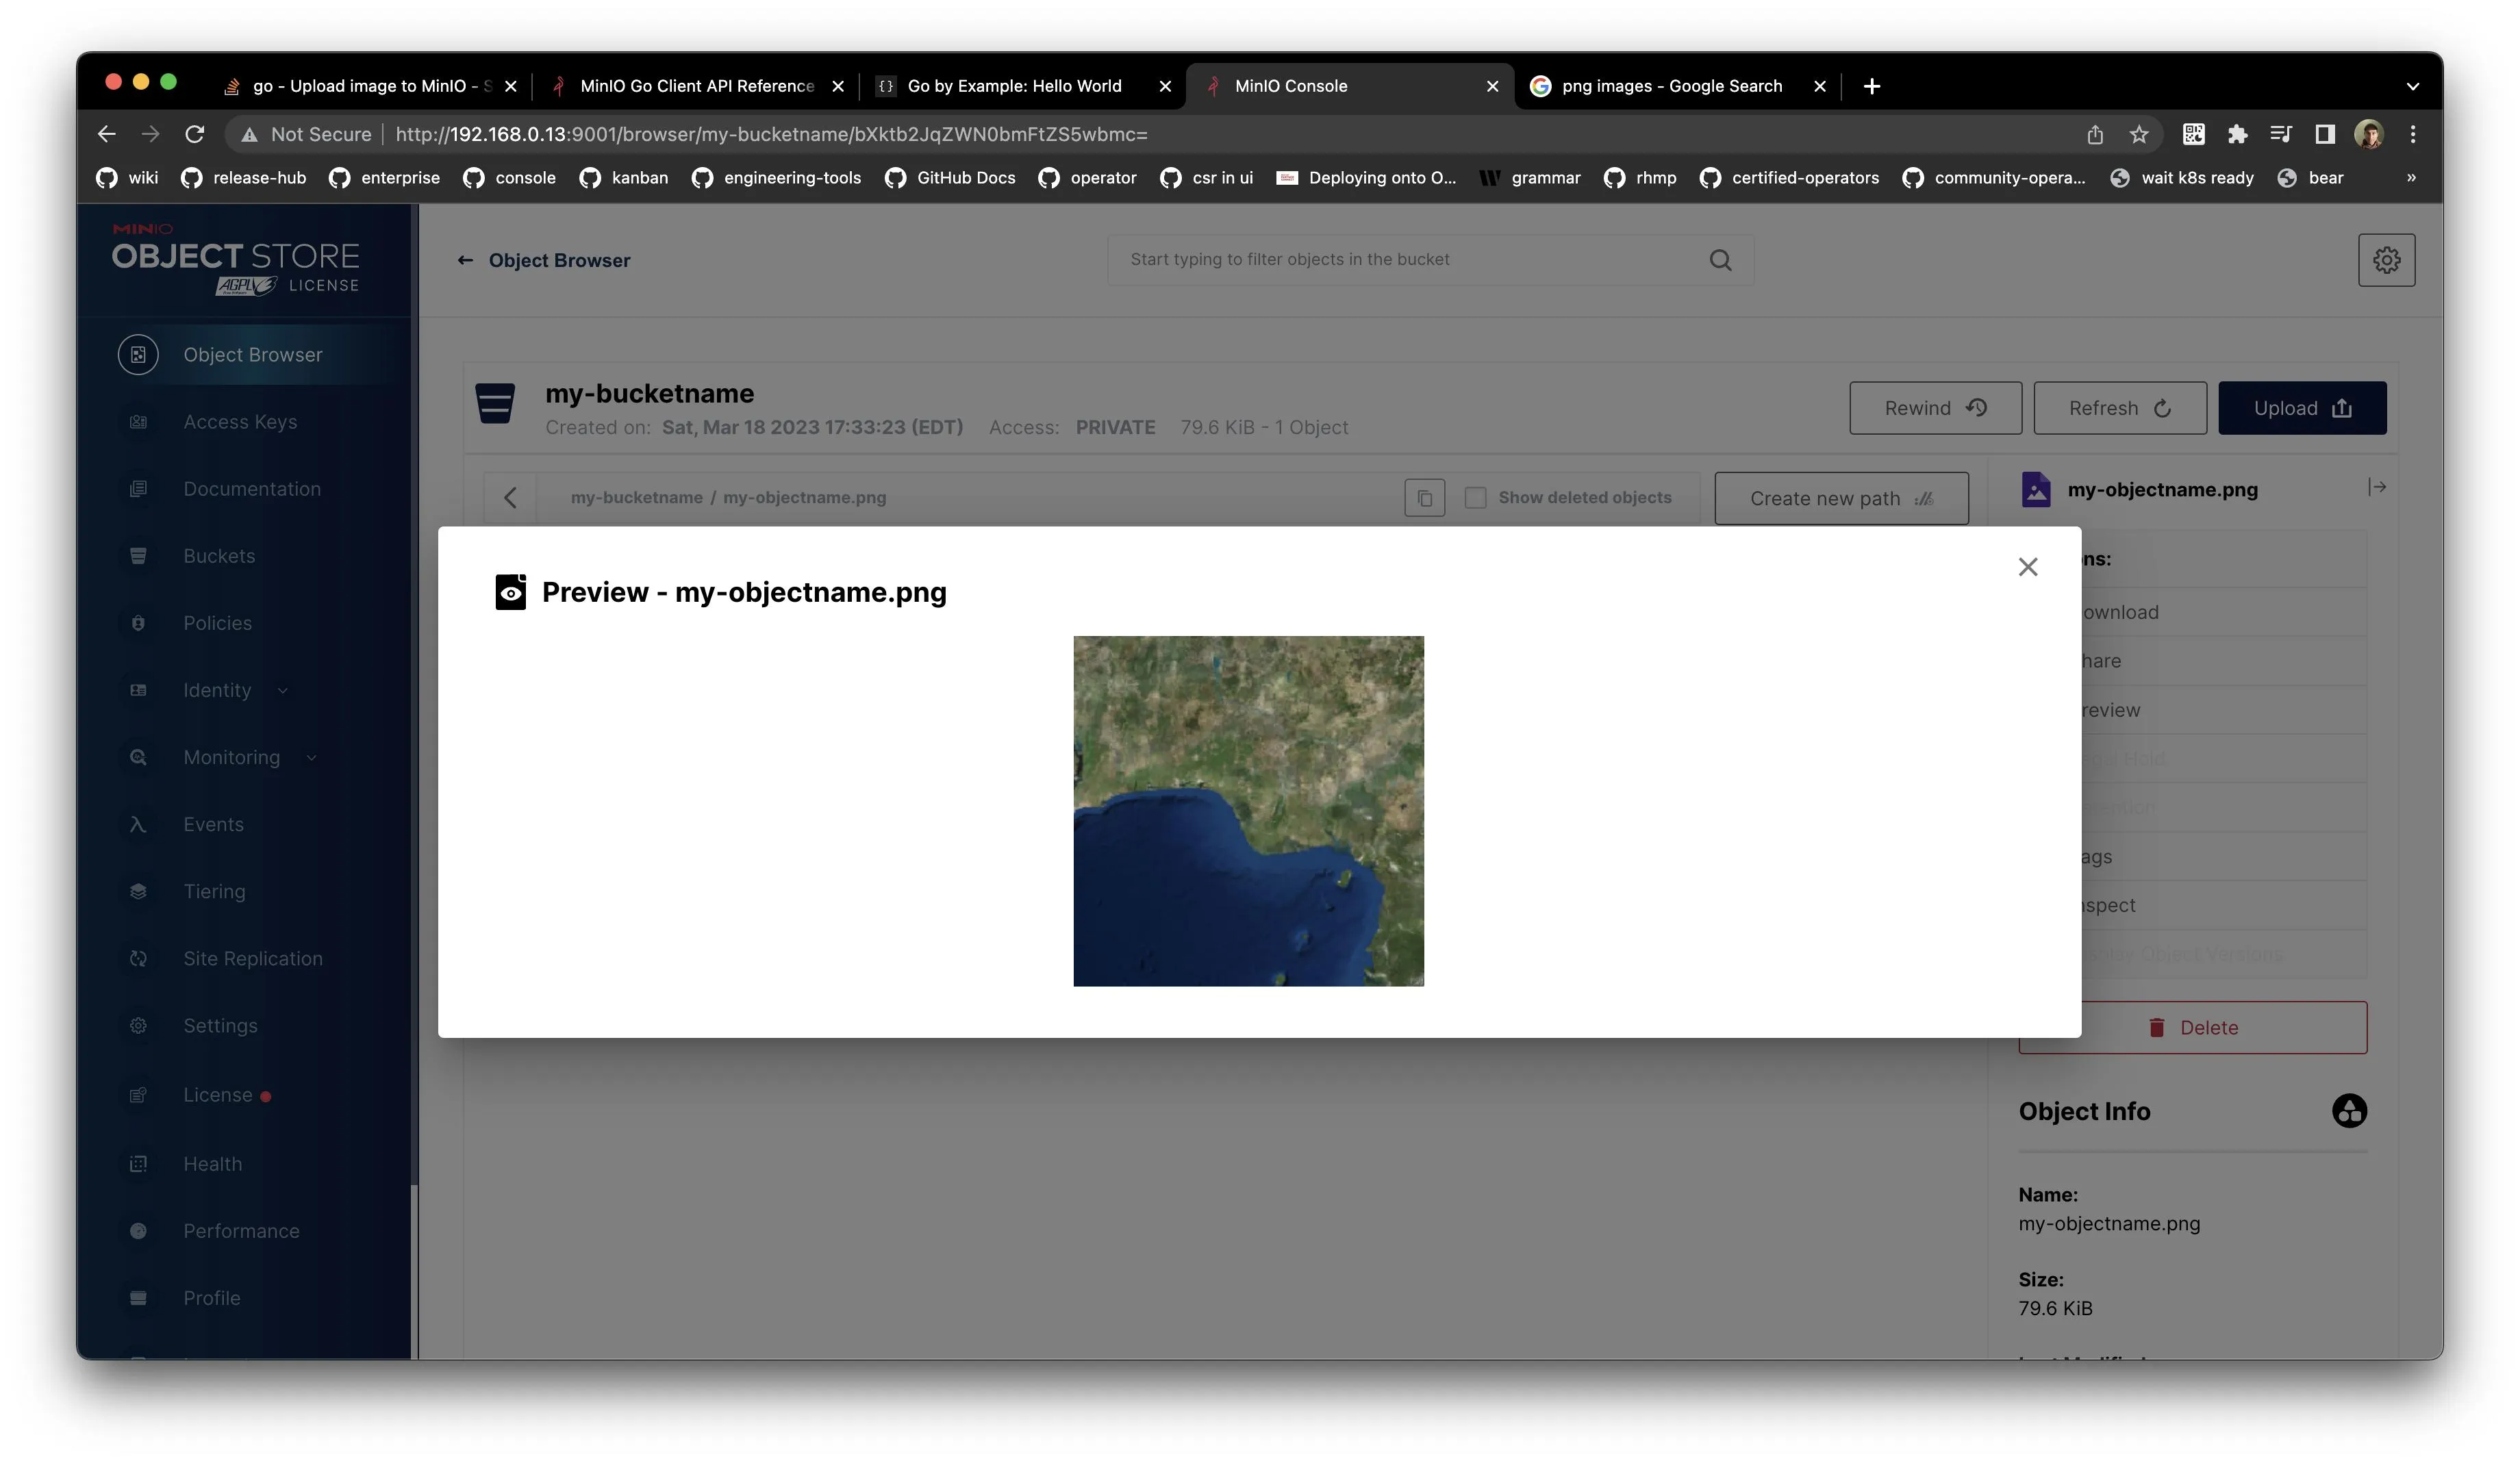Click the copy path icon
Viewport: 2520px width, 1461px height.
(1424, 498)
